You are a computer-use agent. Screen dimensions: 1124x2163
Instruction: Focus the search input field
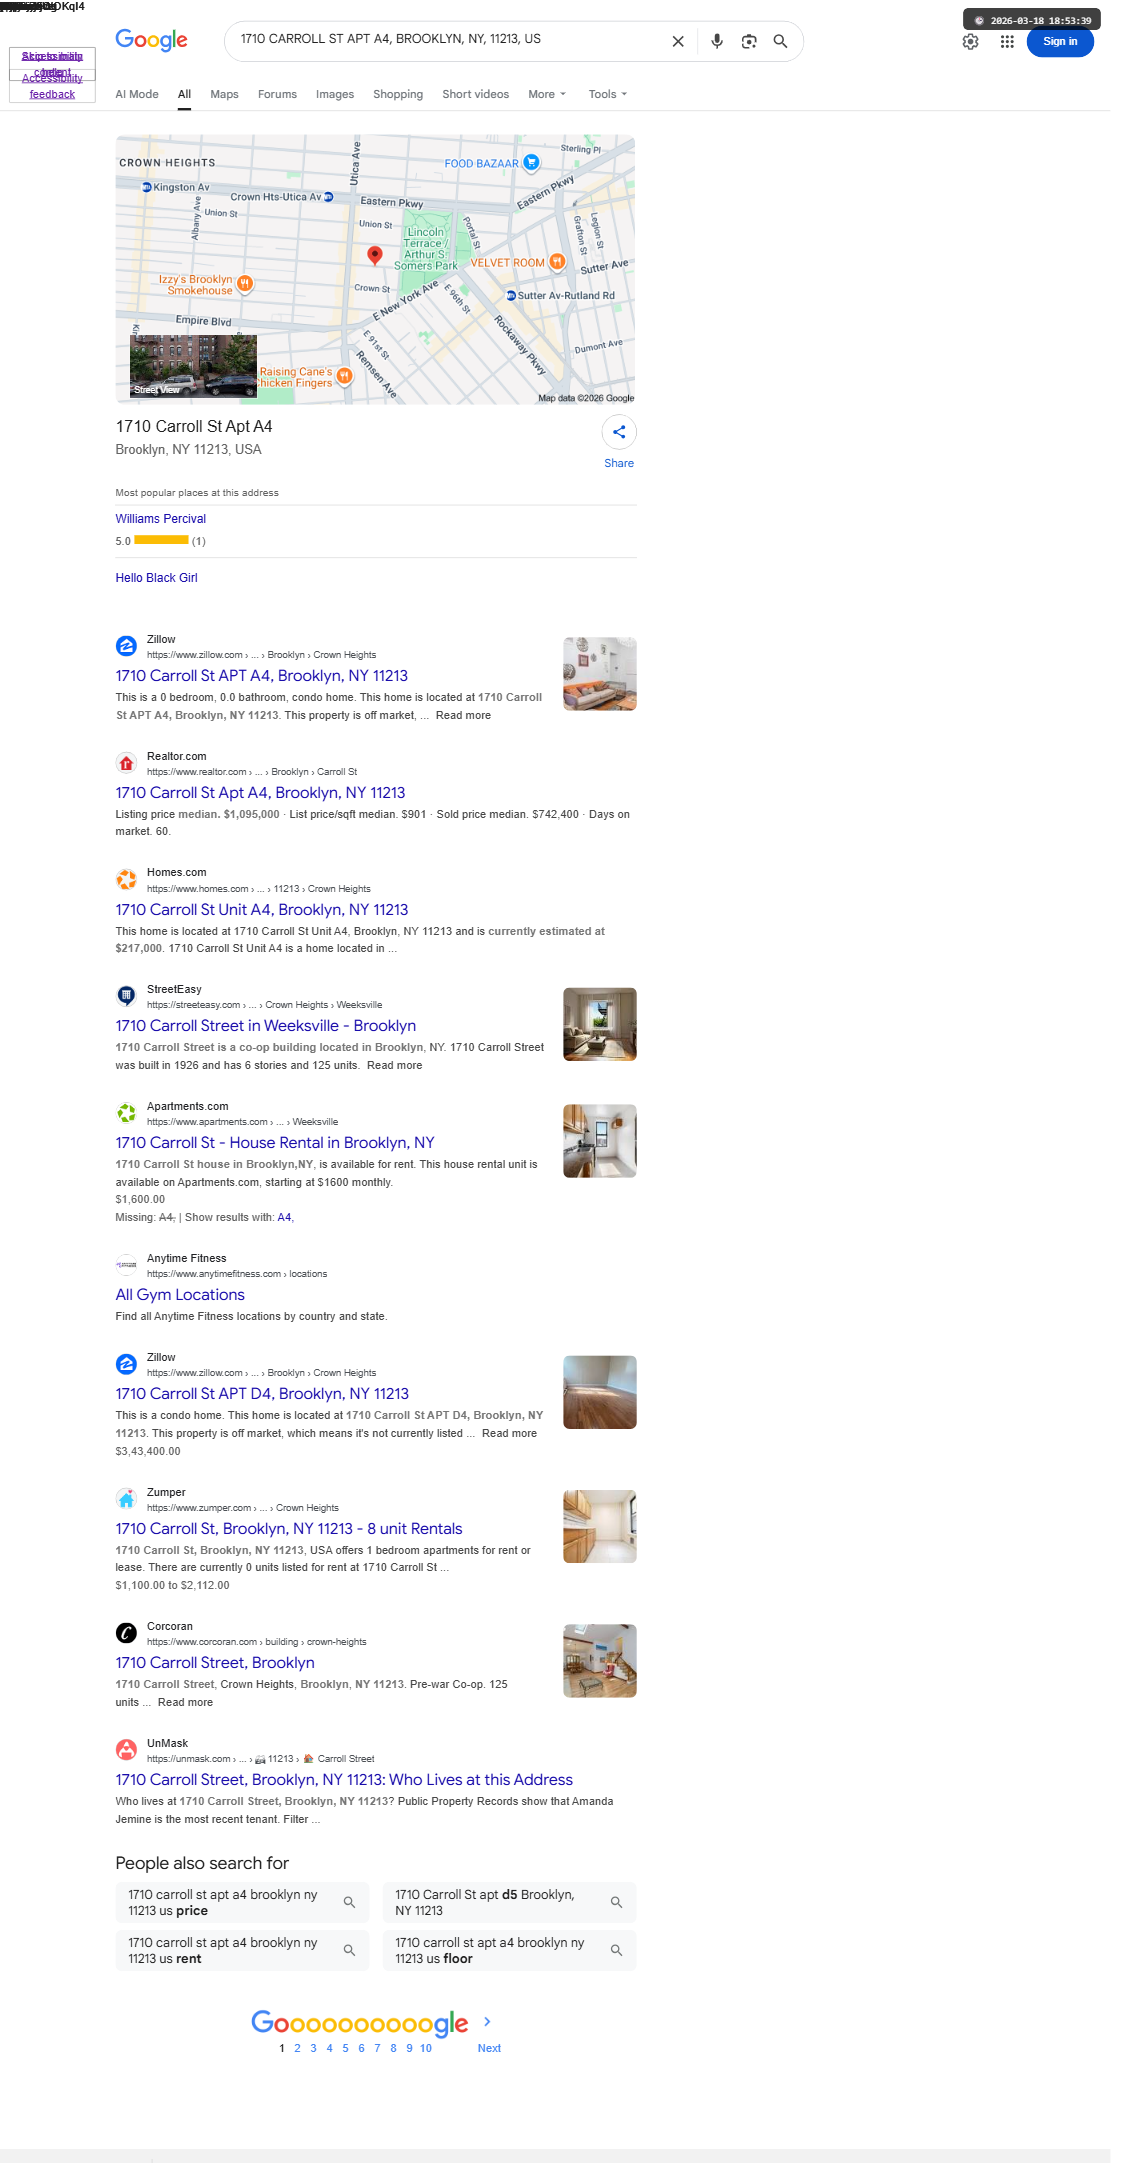click(x=450, y=39)
